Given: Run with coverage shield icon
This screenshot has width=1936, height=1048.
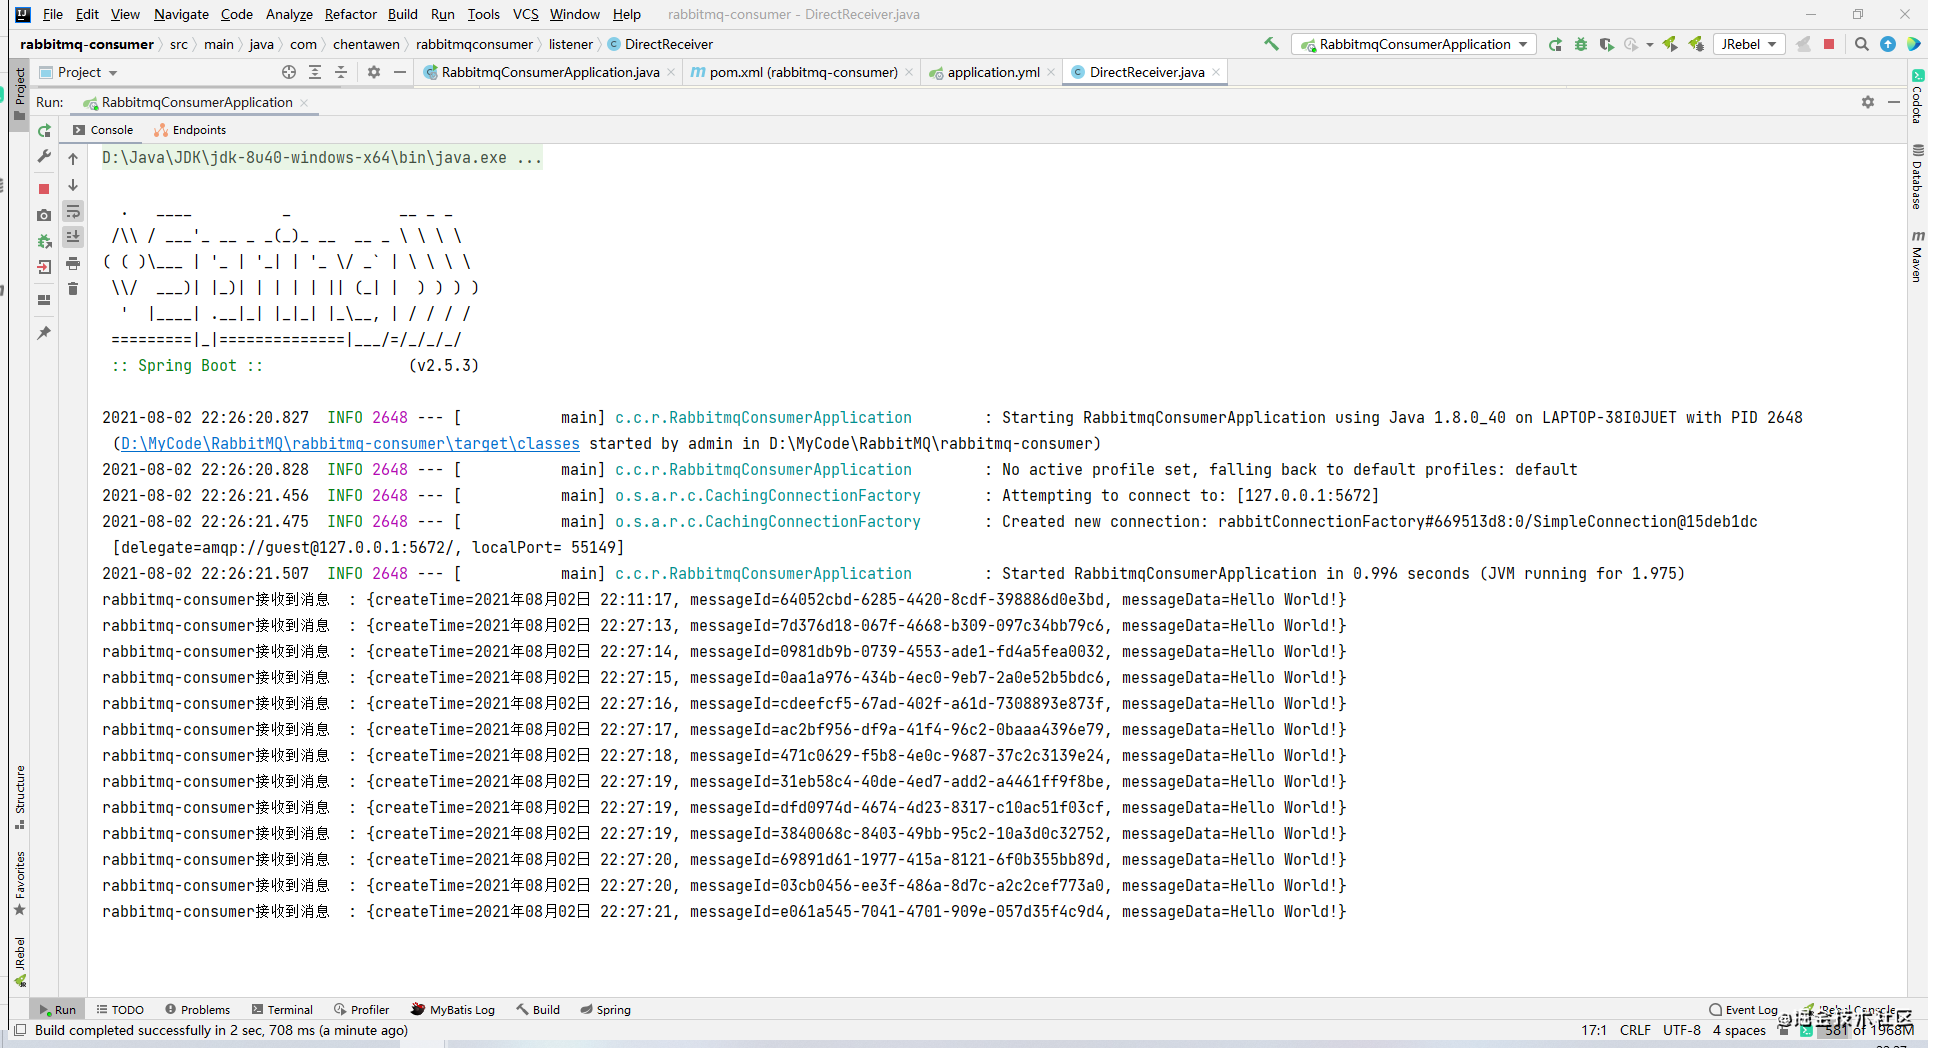Looking at the screenshot, I should pyautogui.click(x=1606, y=44).
